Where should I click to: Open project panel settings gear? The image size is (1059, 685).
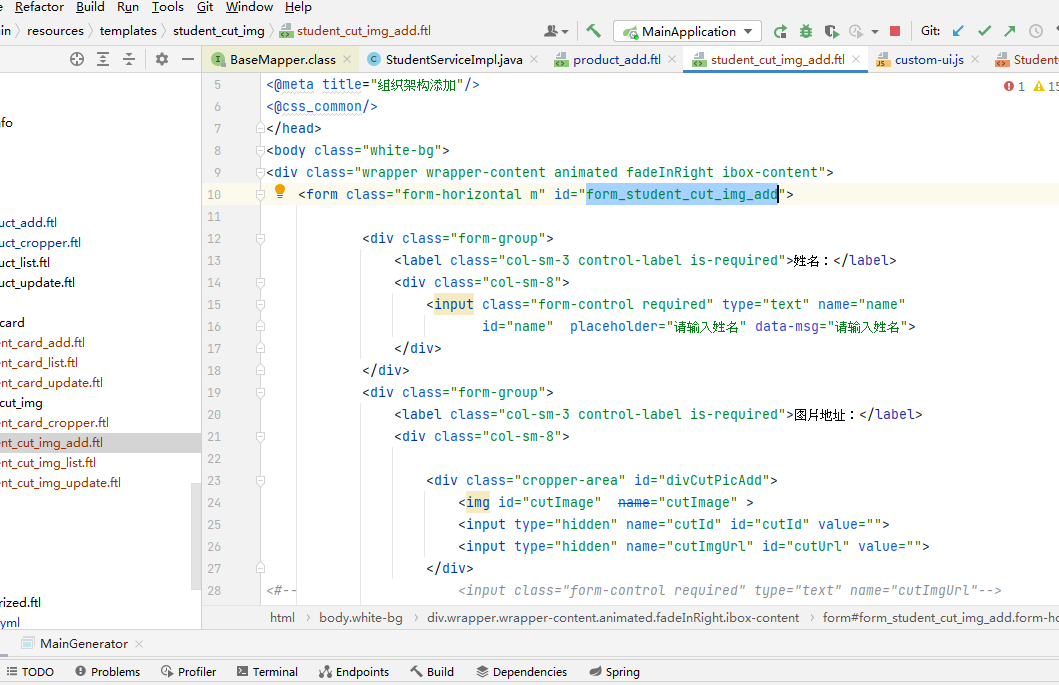coord(161,59)
